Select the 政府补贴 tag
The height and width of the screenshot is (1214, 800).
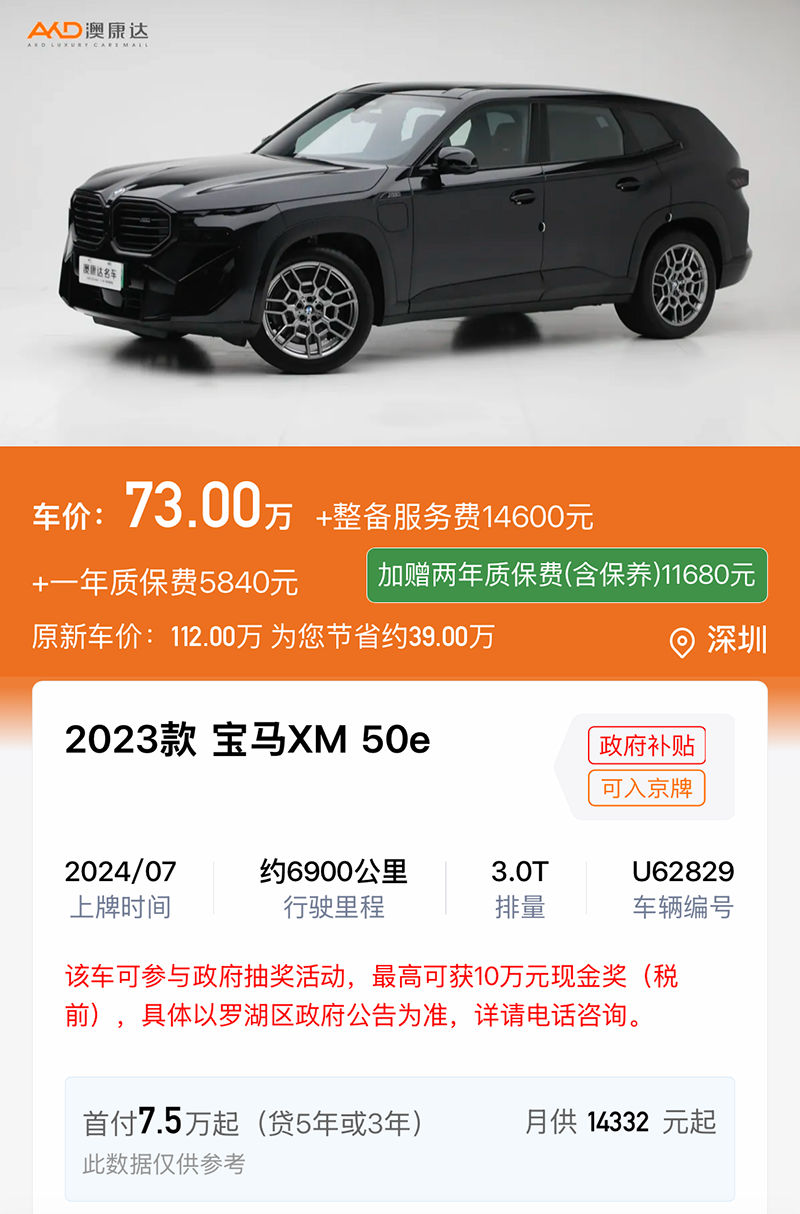(x=647, y=745)
